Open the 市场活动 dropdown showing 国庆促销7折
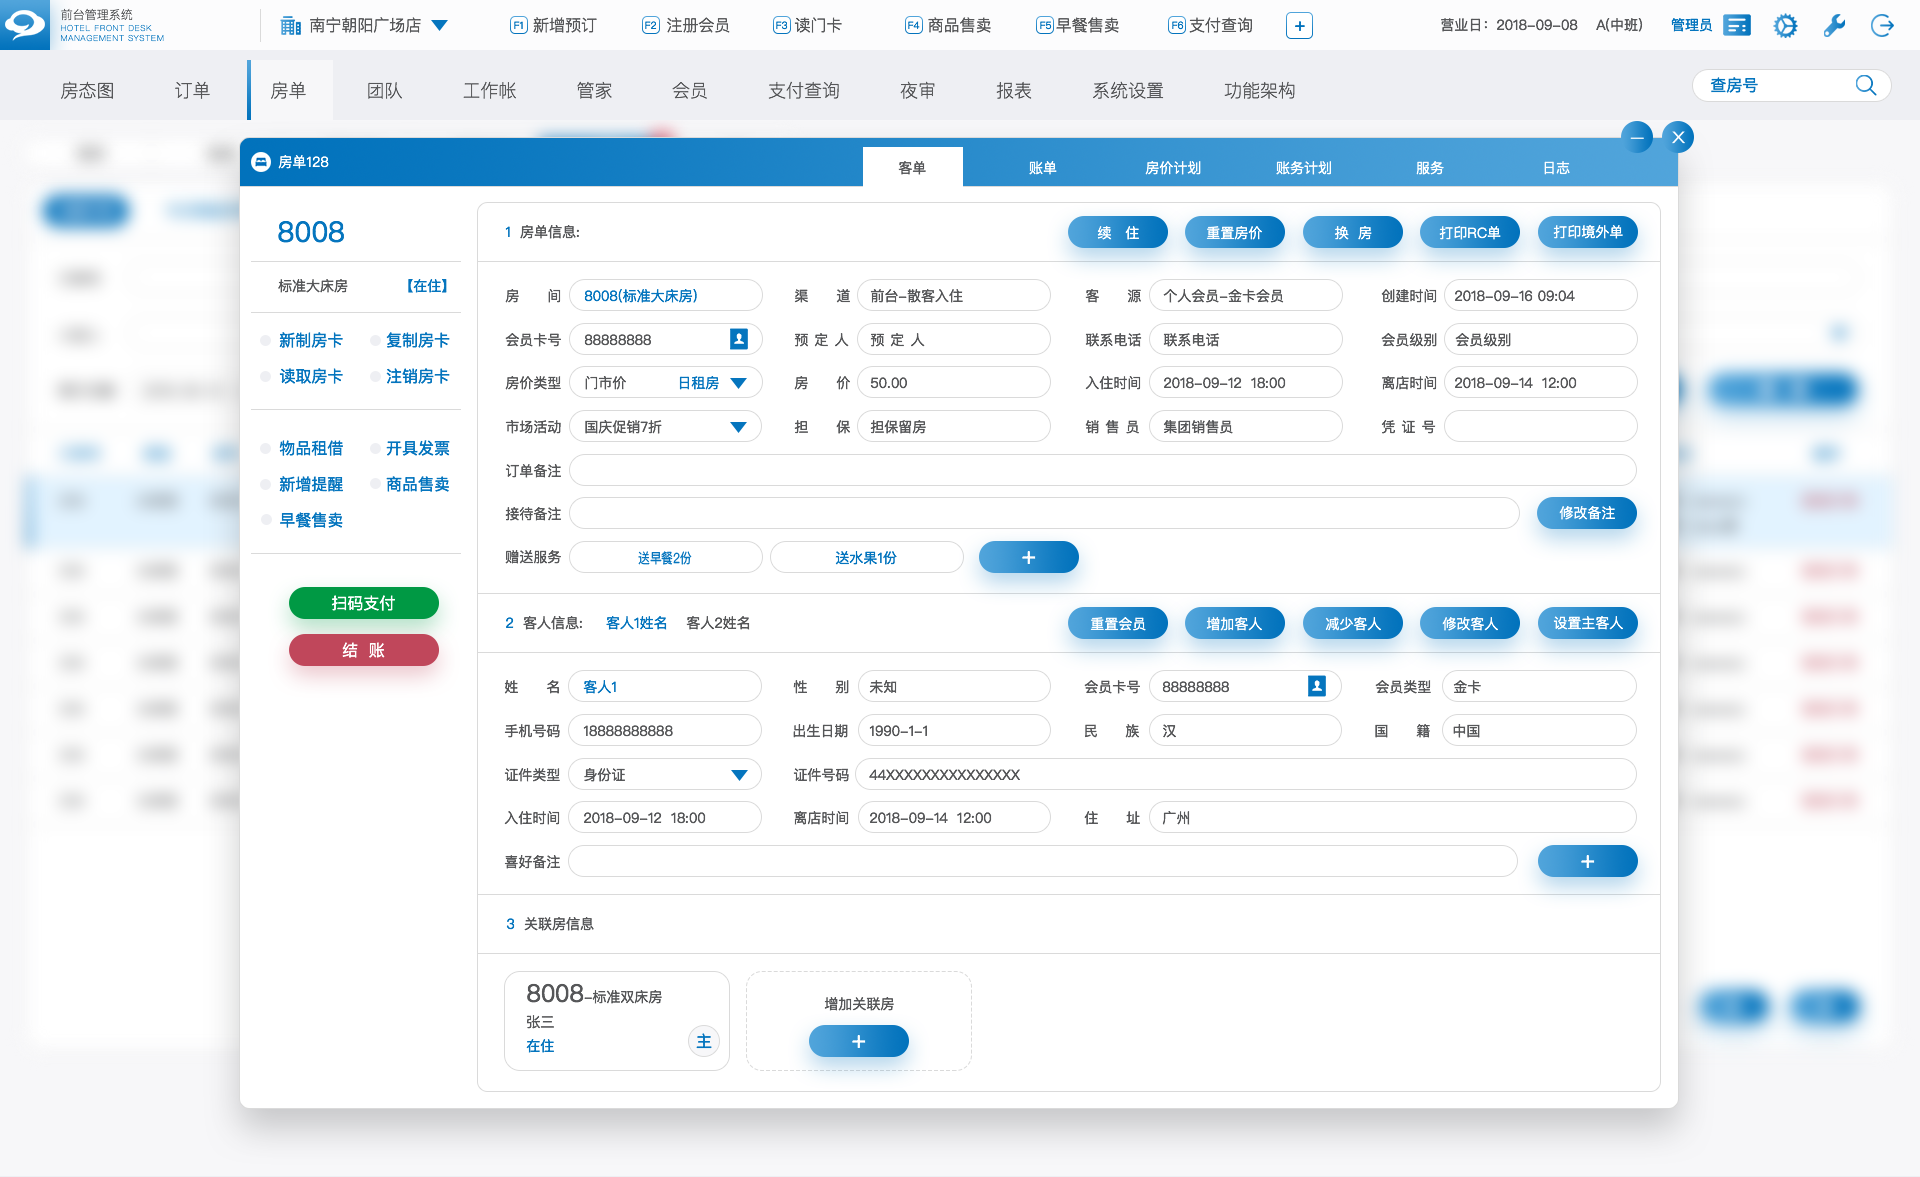The height and width of the screenshot is (1177, 1920). [738, 427]
